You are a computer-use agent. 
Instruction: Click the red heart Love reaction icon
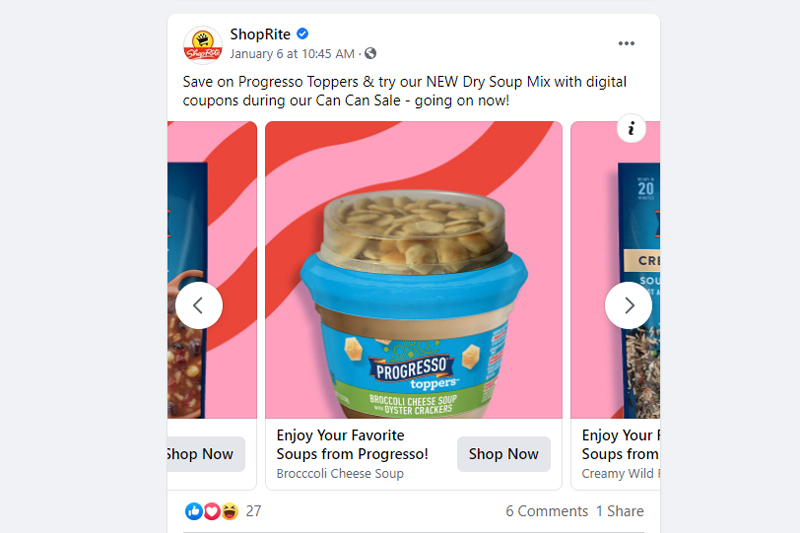212,511
